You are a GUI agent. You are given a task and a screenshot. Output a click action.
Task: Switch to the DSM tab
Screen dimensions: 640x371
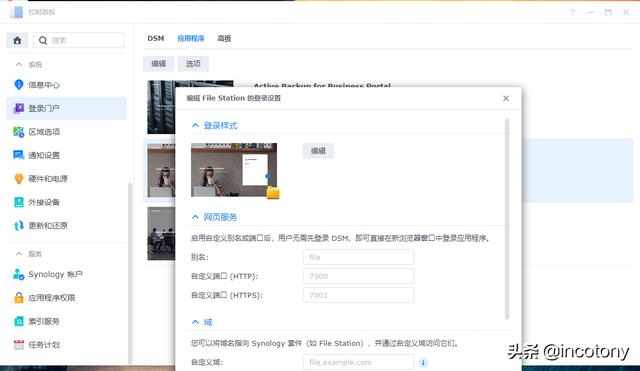coord(156,38)
